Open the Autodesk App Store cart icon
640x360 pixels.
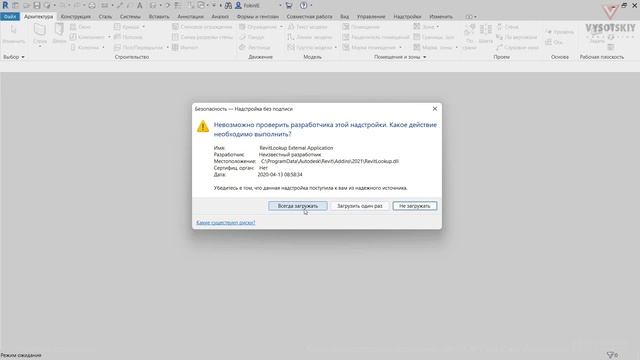289,5
